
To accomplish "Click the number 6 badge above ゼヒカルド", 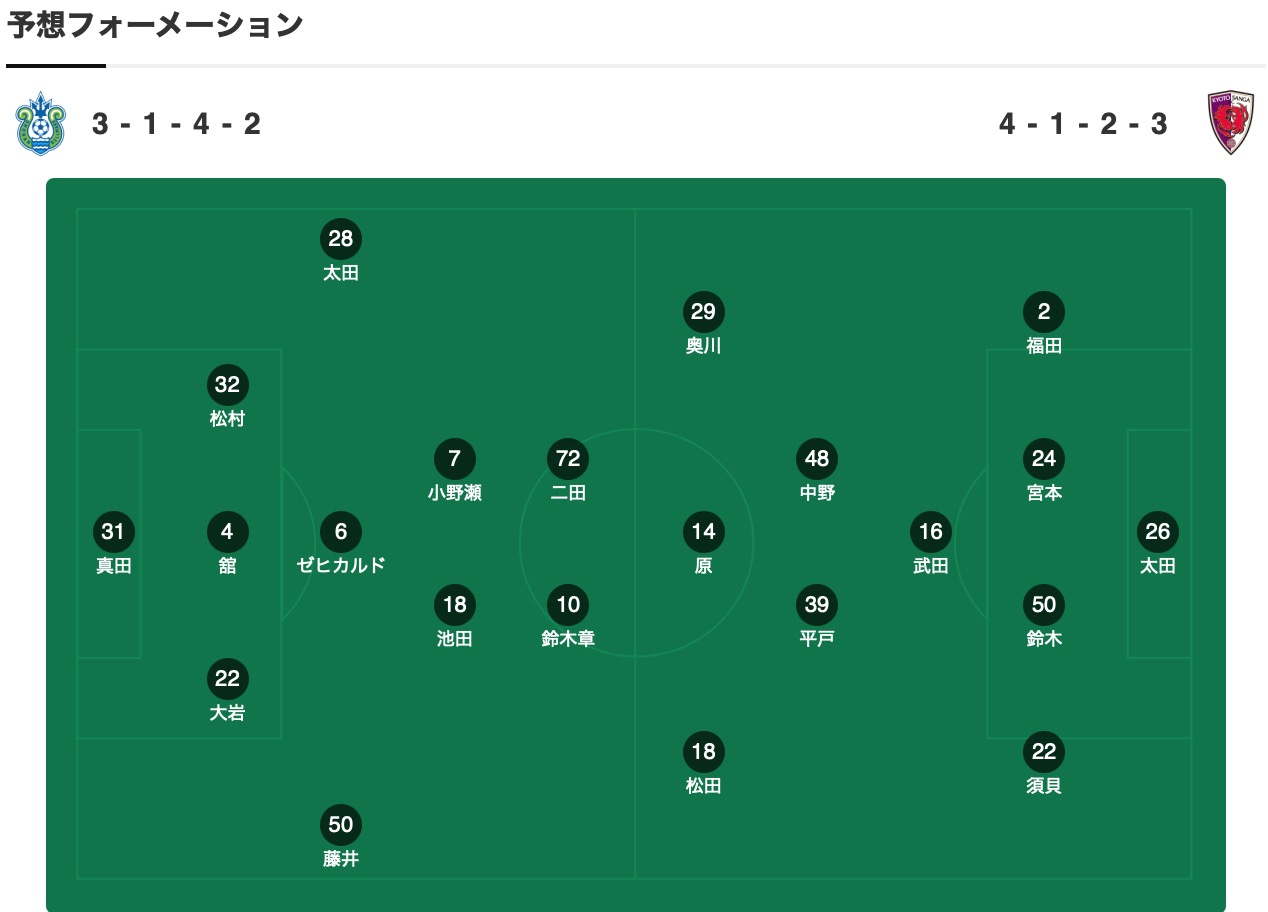I will tap(341, 532).
